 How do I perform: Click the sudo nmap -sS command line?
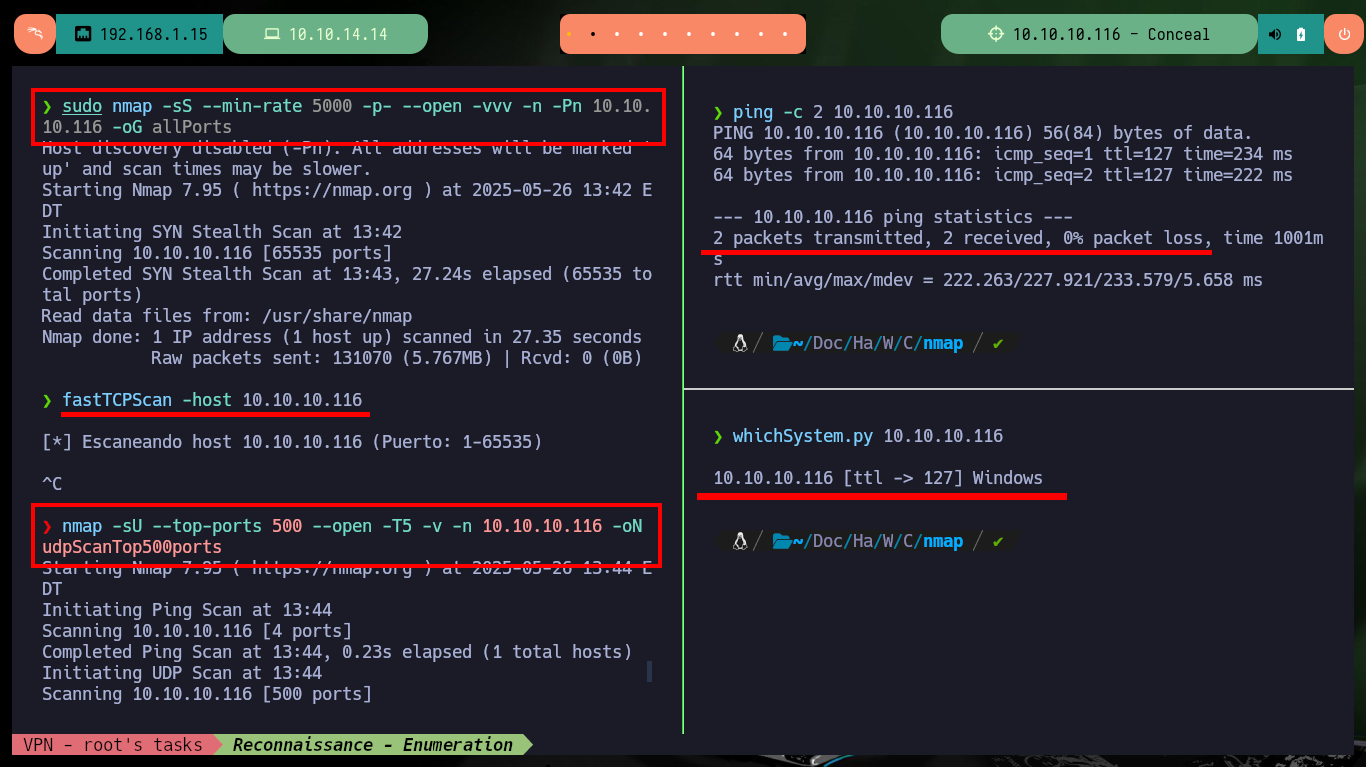[347, 116]
